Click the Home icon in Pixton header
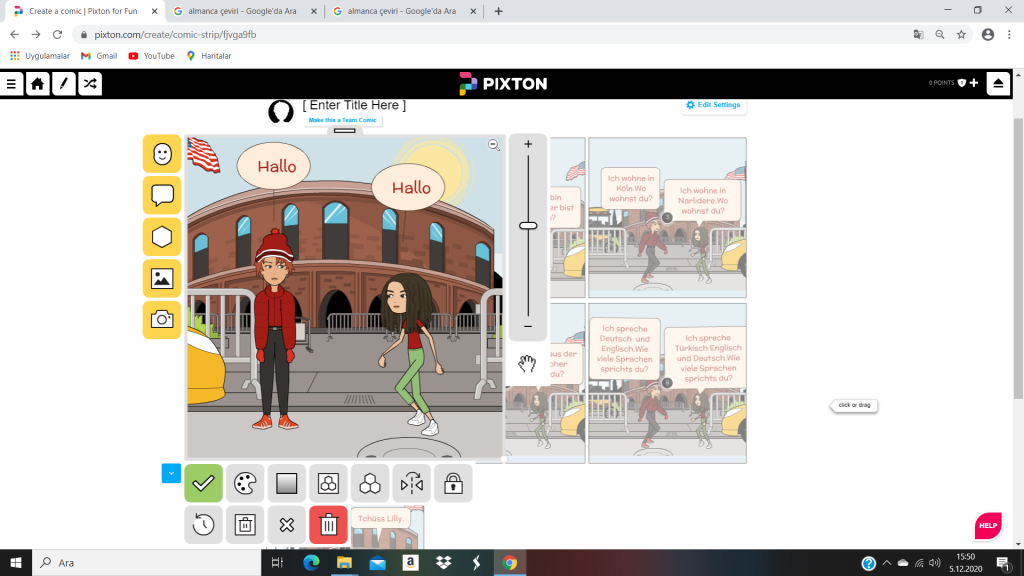This screenshot has width=1024, height=576. [37, 84]
